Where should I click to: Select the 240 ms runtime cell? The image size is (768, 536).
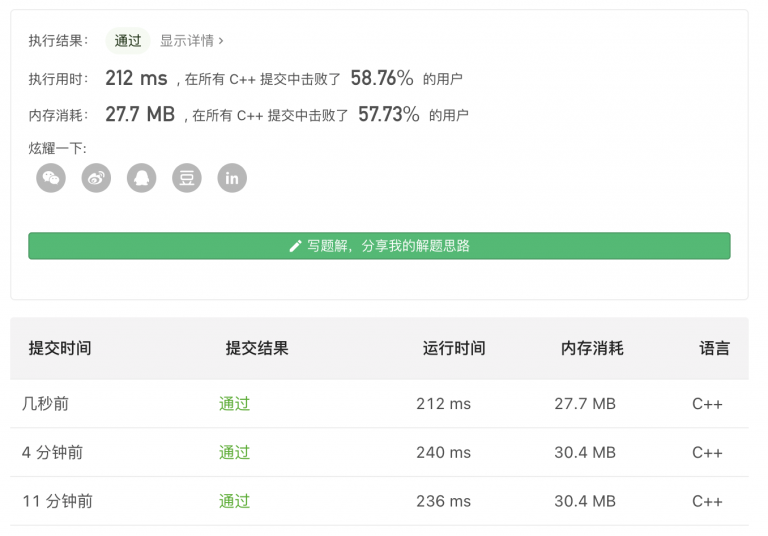click(x=443, y=452)
